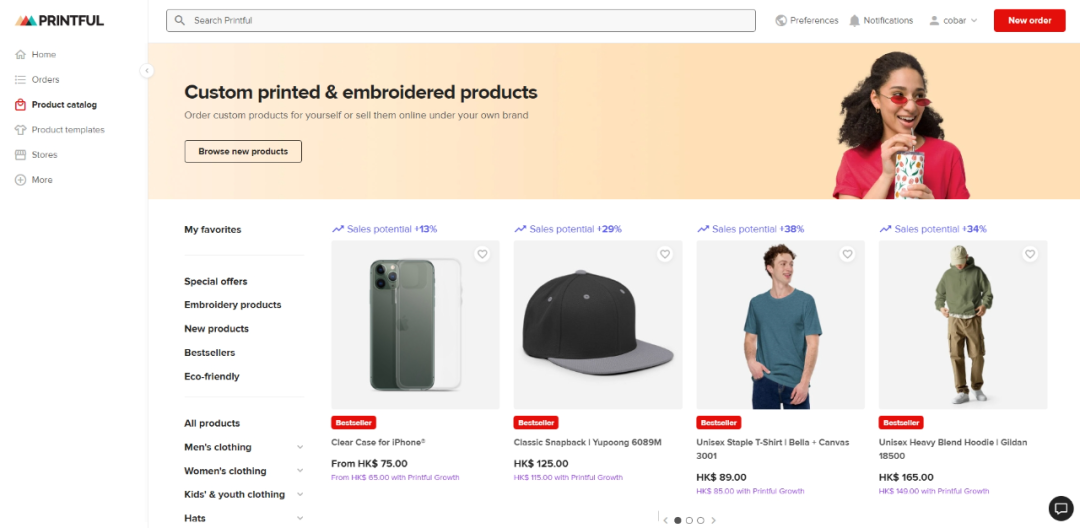Open Embroidery products category
Viewport: 1080px width, 528px height.
232,305
